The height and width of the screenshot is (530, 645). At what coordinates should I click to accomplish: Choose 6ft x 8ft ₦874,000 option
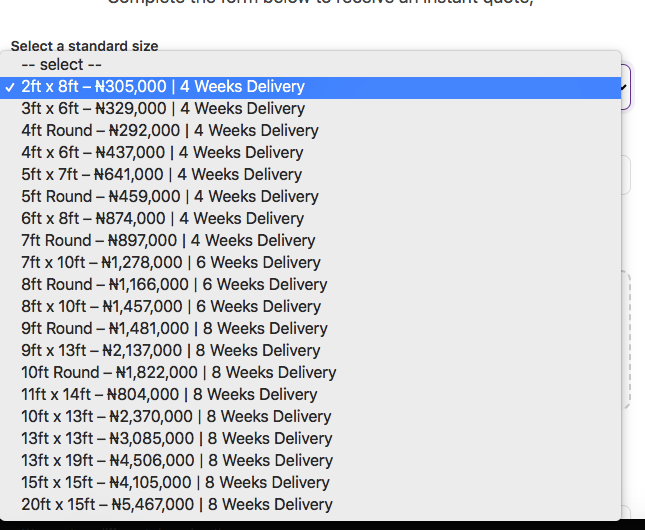[163, 219]
